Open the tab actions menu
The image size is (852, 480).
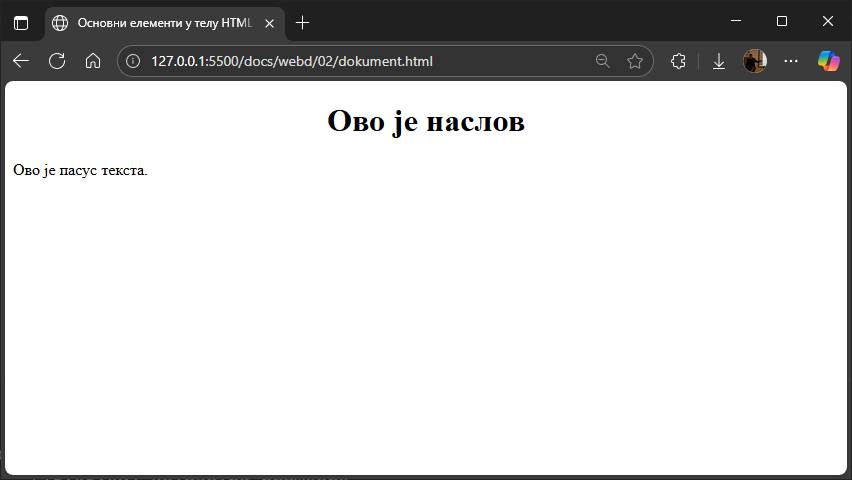click(x=21, y=23)
